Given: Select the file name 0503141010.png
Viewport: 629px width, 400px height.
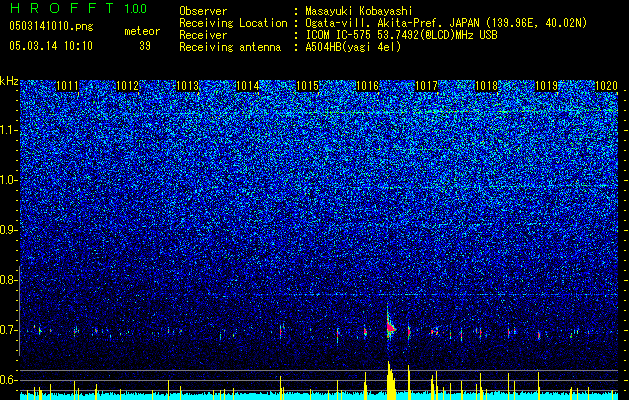Looking at the screenshot, I should click(51, 26).
